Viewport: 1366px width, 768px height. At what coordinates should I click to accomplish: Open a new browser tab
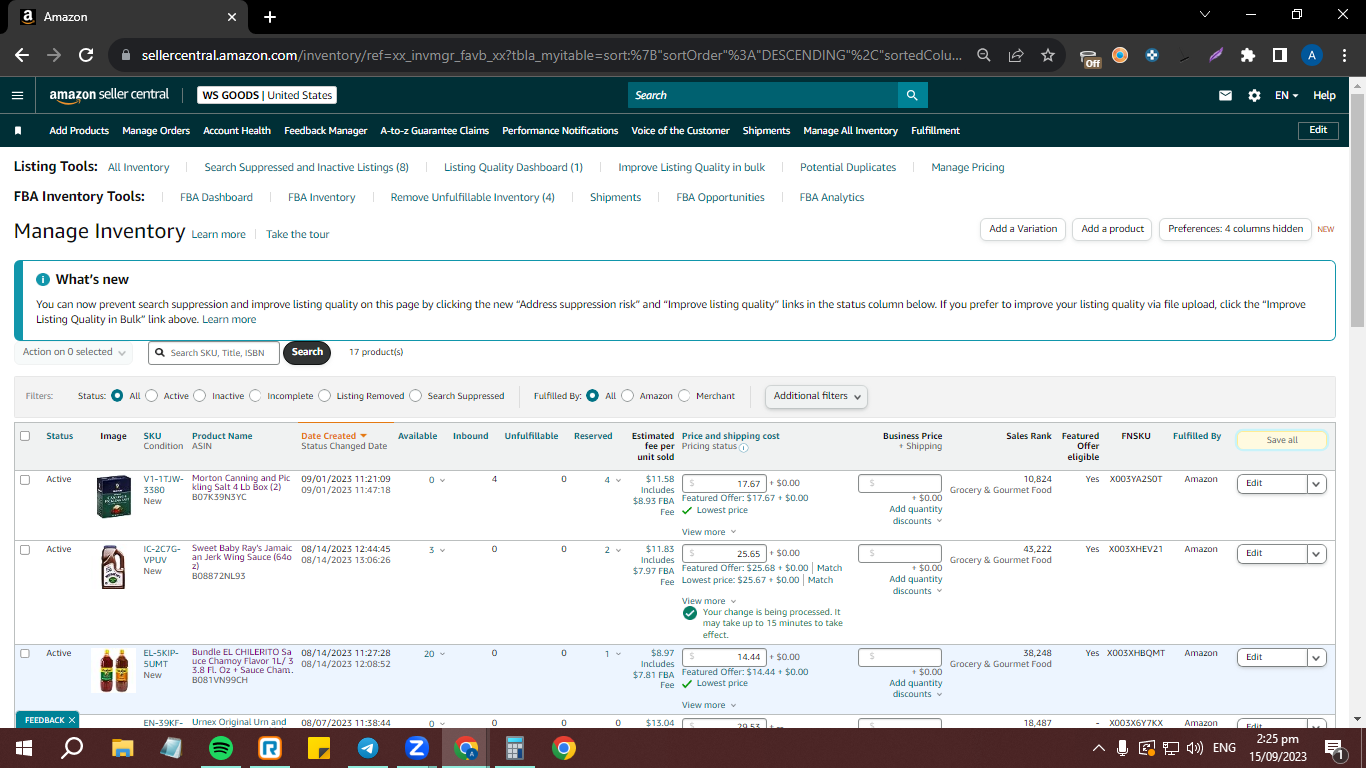270,17
